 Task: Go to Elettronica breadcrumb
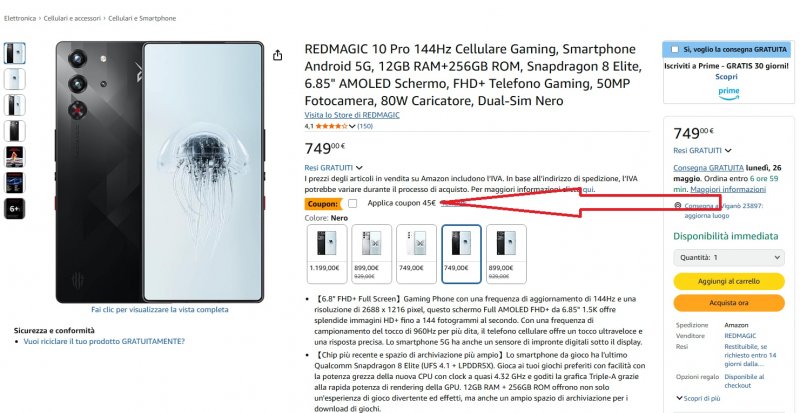tap(20, 18)
